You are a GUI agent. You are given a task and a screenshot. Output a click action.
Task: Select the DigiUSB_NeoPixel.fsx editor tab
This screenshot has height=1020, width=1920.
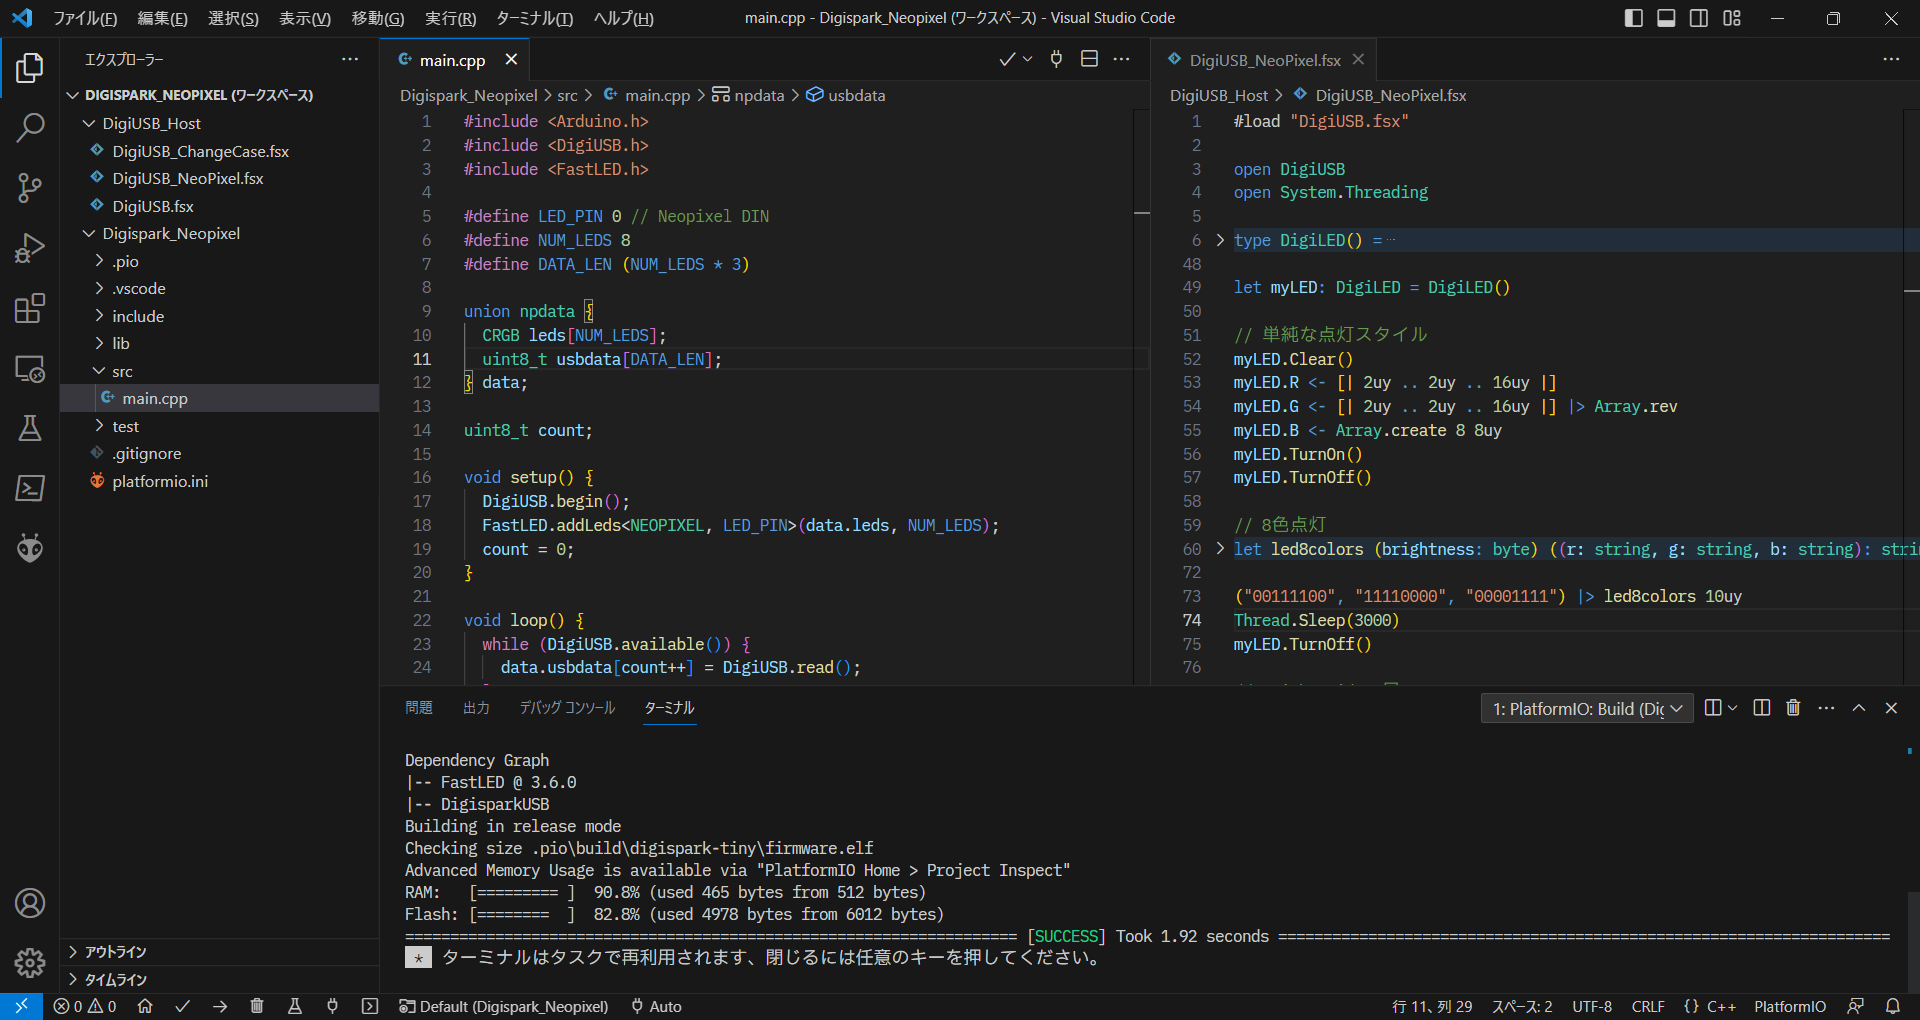tap(1264, 60)
